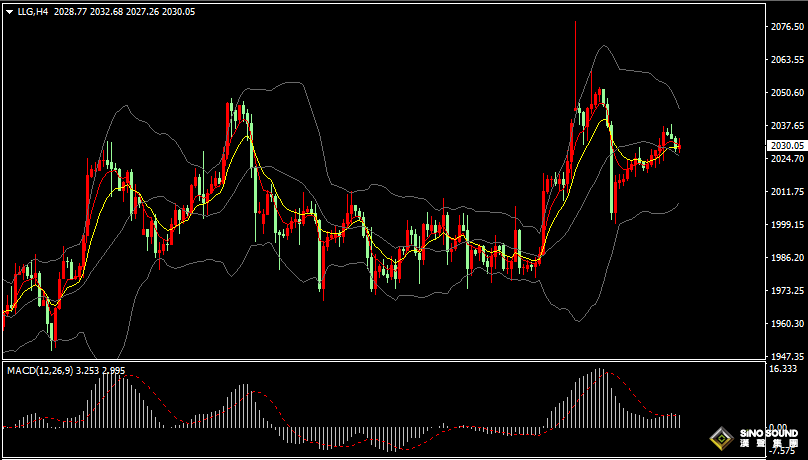Click the low price 2027.26 in header

point(141,11)
